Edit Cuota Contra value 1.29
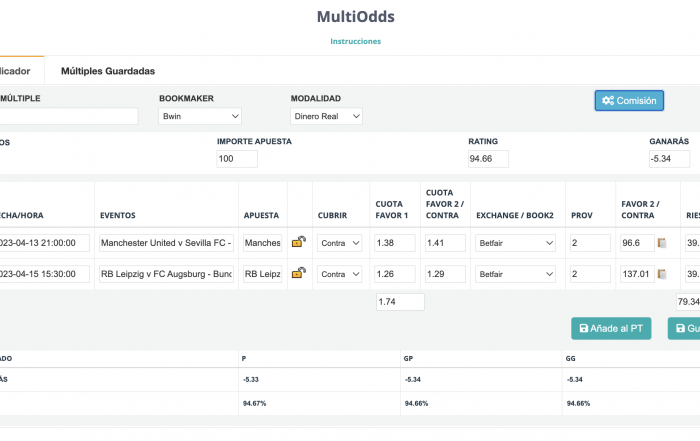 [445, 274]
